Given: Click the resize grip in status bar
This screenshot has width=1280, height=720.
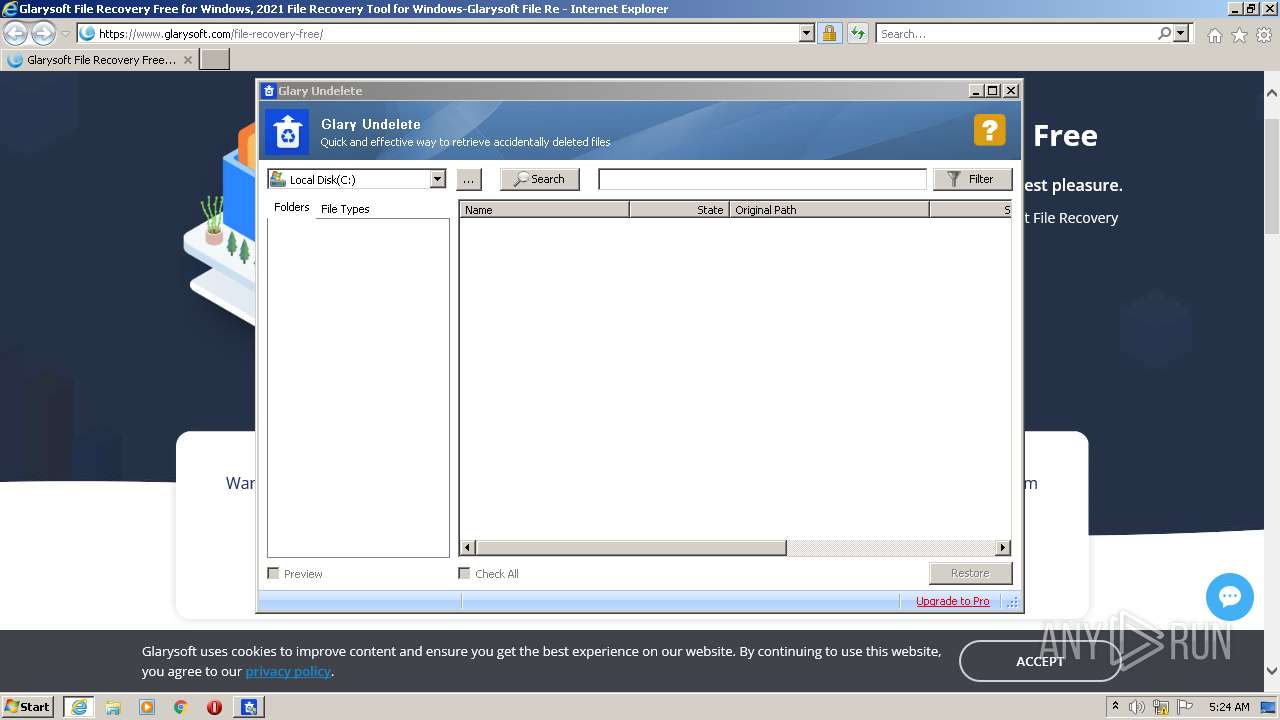Looking at the screenshot, I should (1012, 602).
